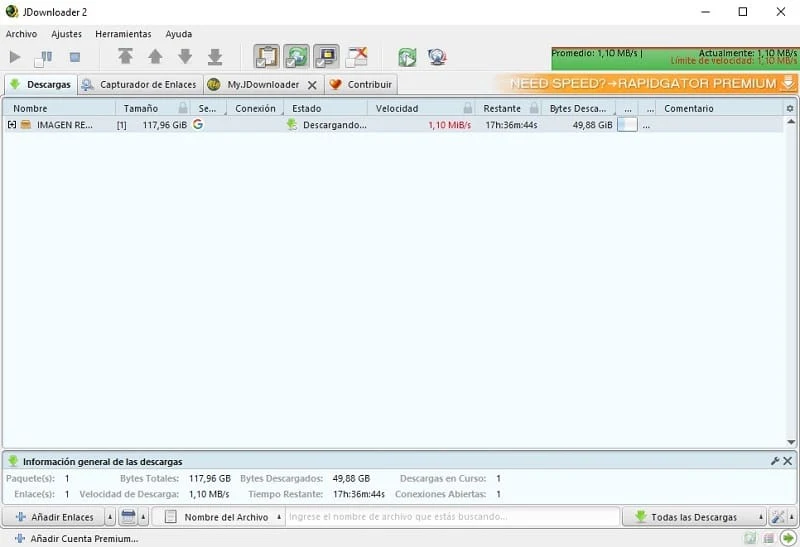Expand Añadir Enlaces dropdown arrow

[110, 517]
